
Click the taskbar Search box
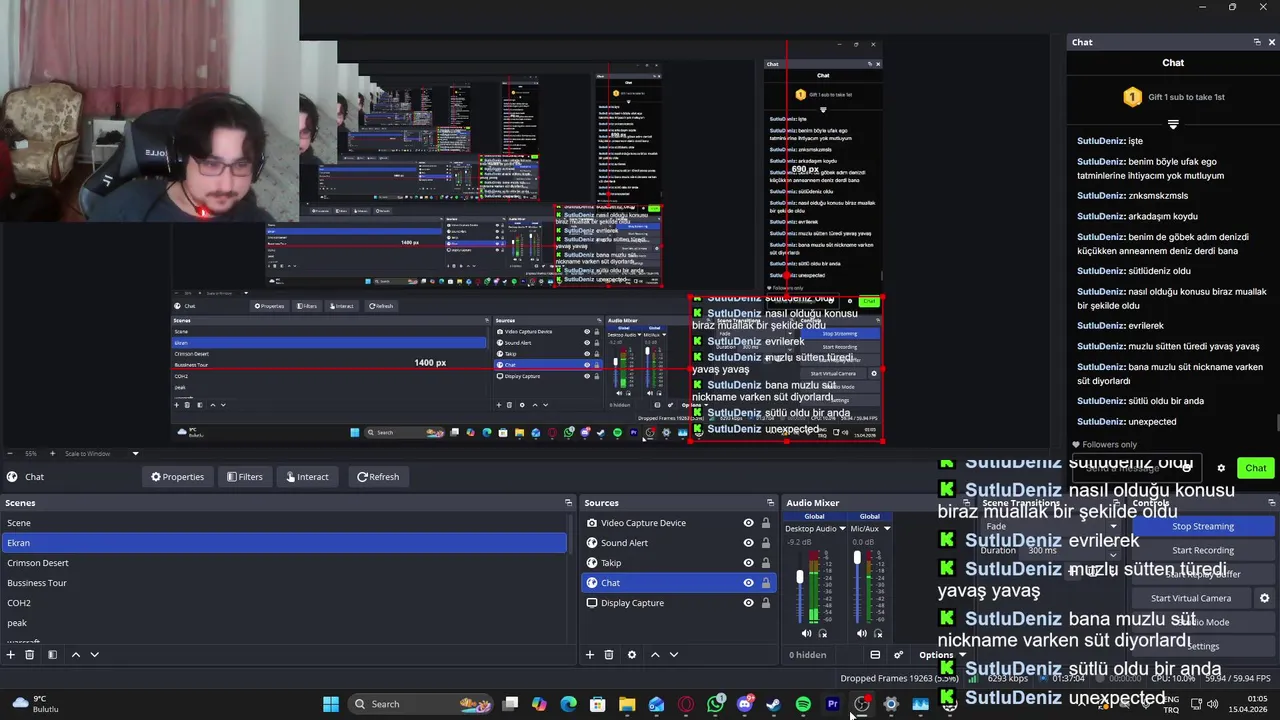pos(420,704)
